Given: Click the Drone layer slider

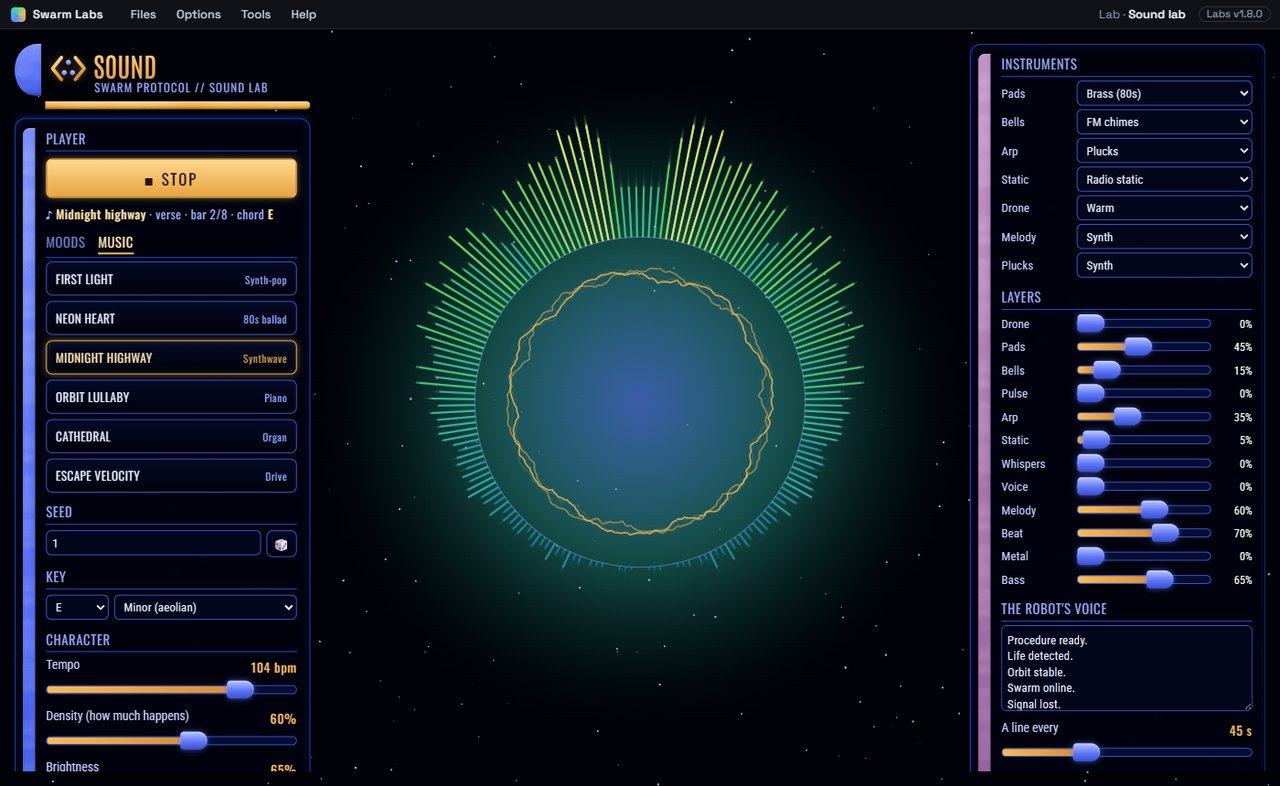Looking at the screenshot, I should (x=1144, y=324).
